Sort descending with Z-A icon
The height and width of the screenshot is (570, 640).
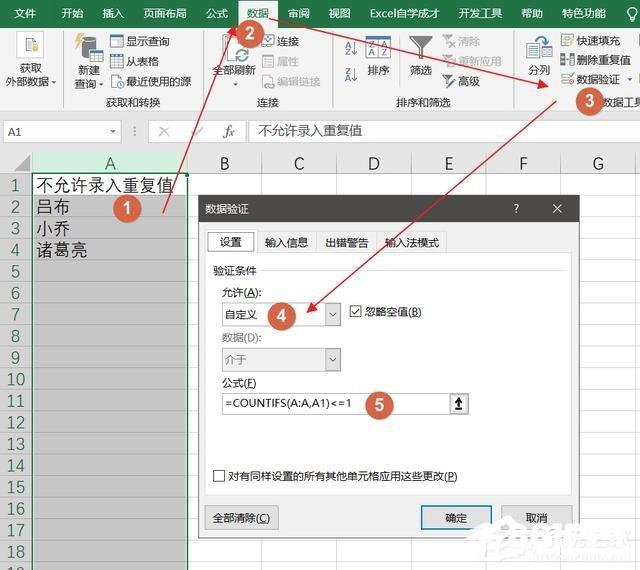(x=351, y=75)
